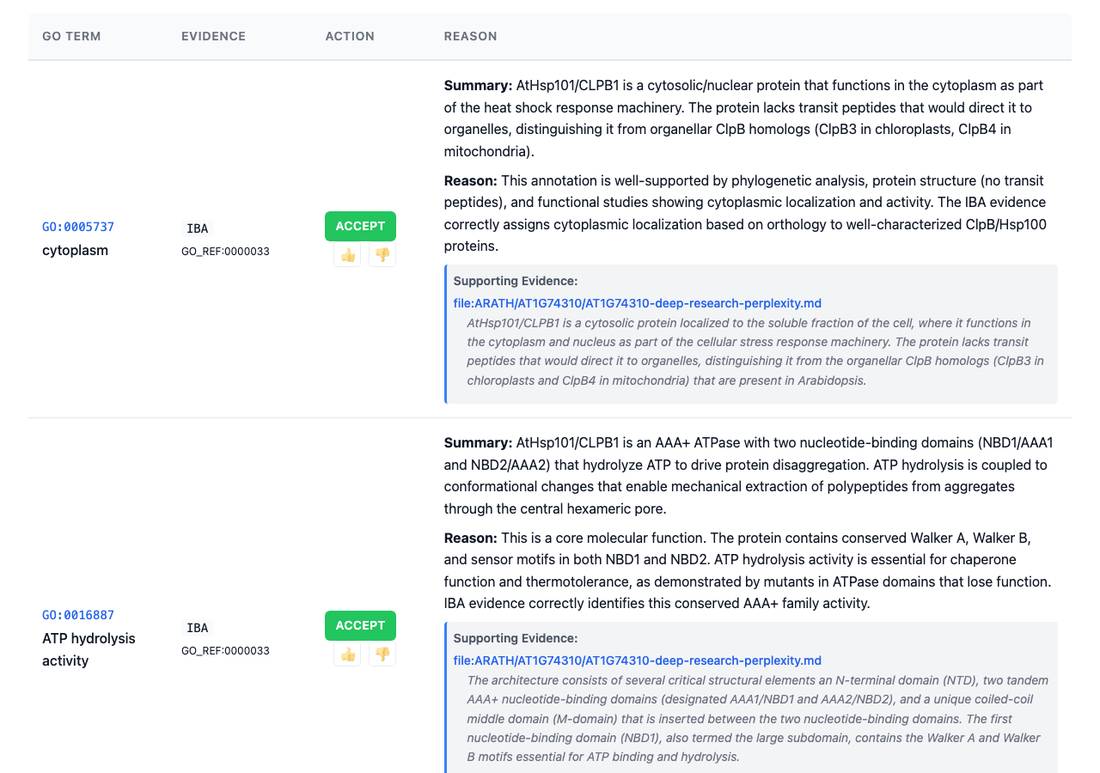Thumbs down the ATP hydrolysis activity row
The image size is (1100, 773).
pyautogui.click(x=382, y=654)
